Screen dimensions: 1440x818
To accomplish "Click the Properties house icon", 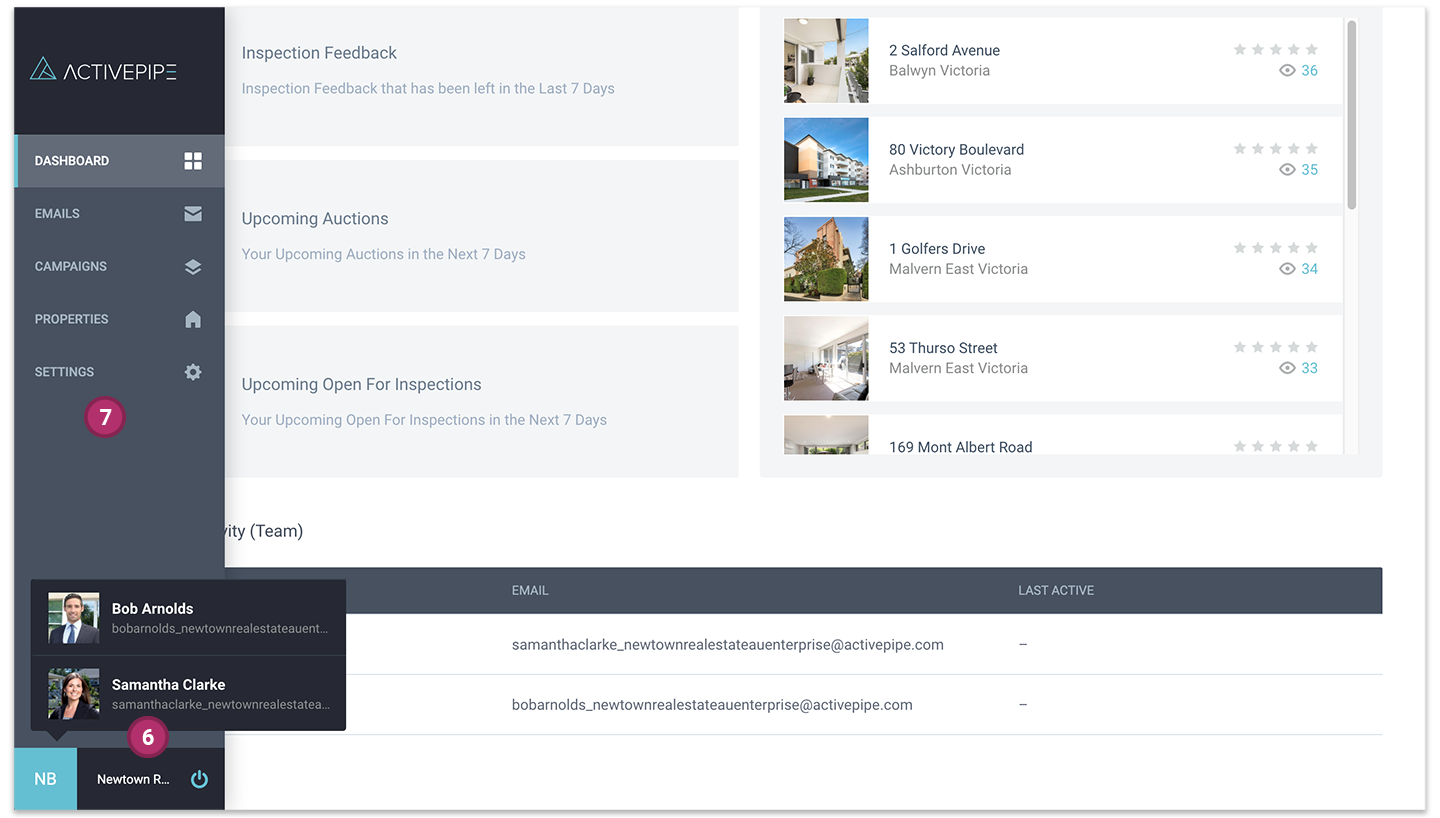I will (x=193, y=319).
